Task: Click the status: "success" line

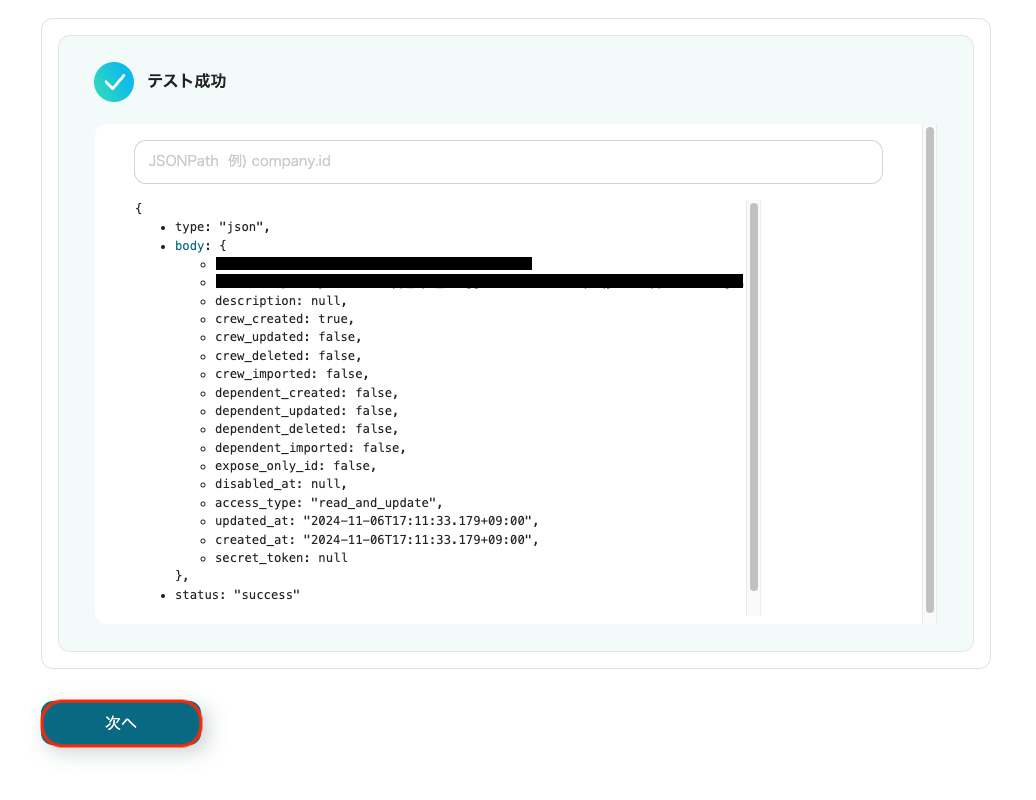Action: 237,595
